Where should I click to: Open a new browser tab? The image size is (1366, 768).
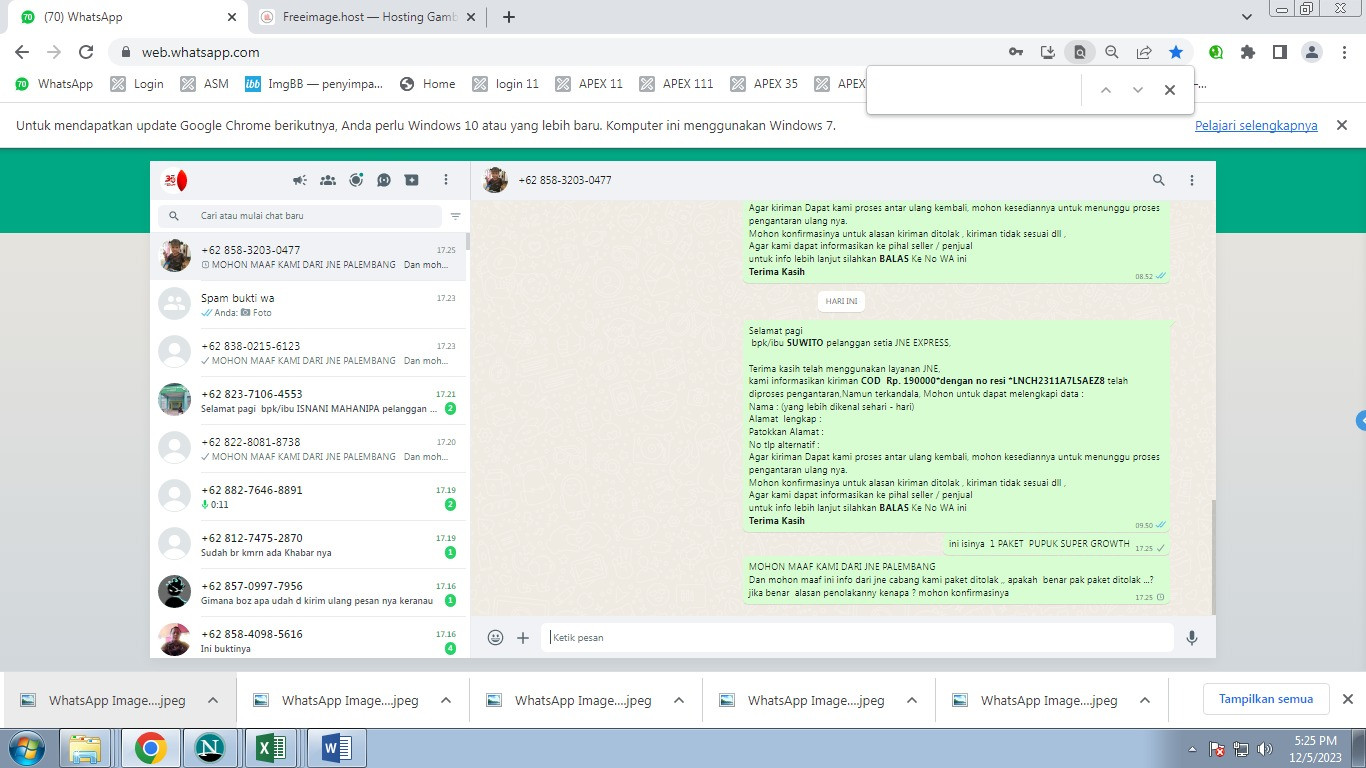point(509,17)
